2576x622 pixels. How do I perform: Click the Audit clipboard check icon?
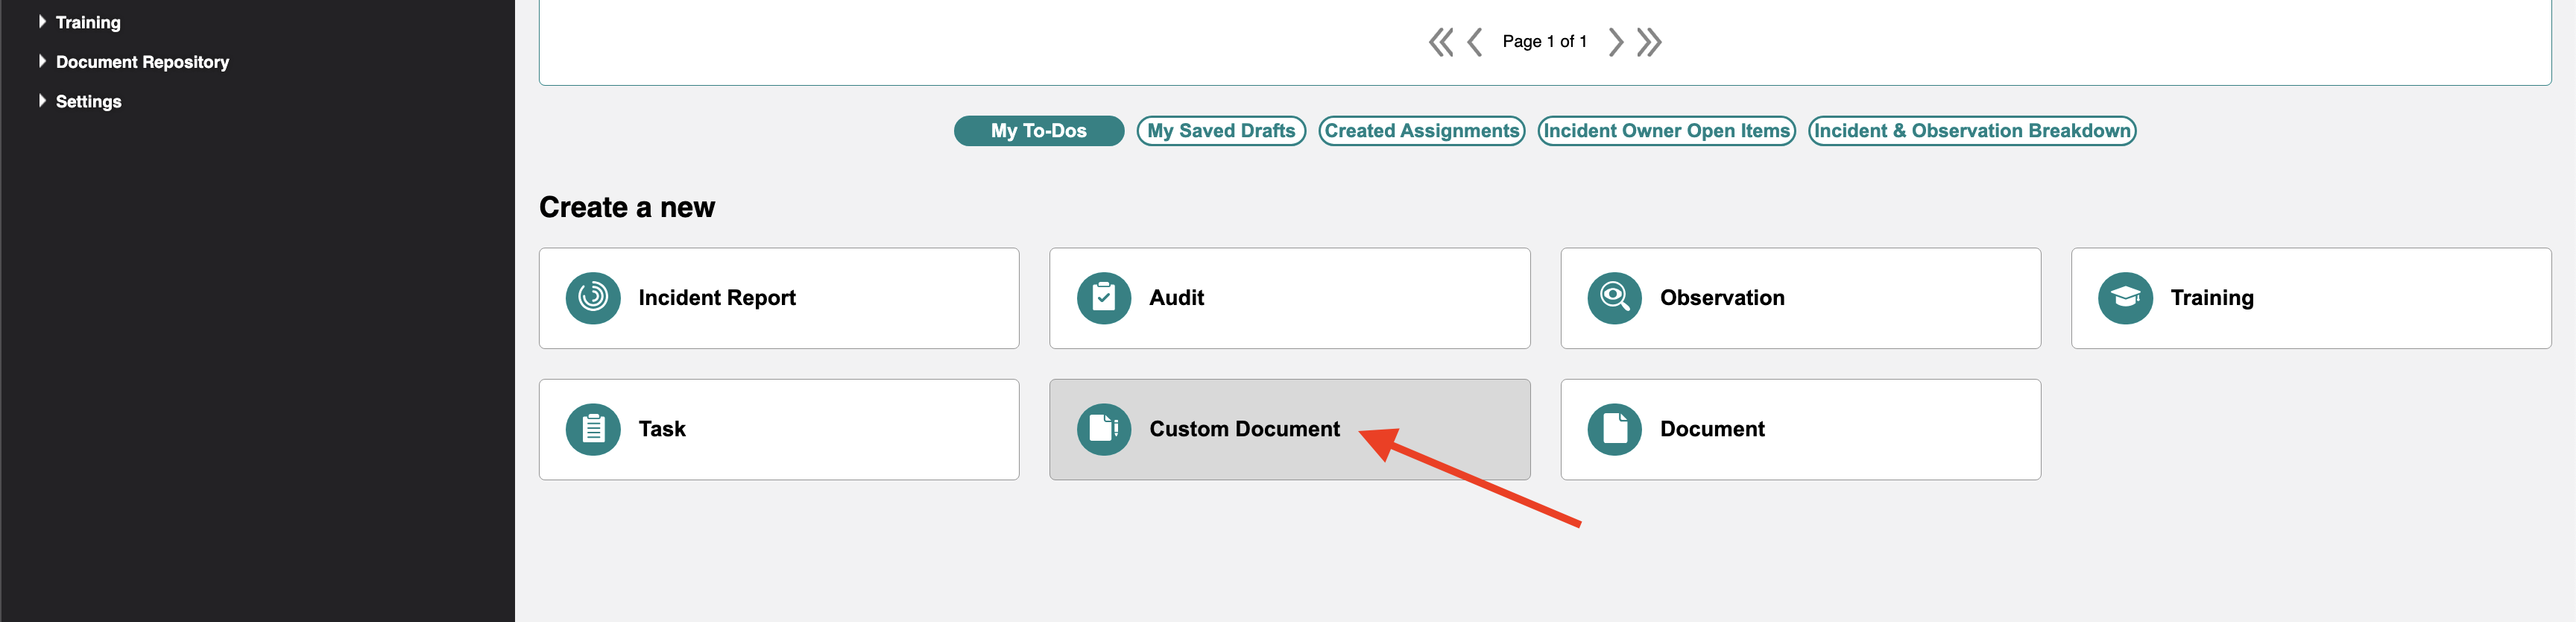[1104, 298]
